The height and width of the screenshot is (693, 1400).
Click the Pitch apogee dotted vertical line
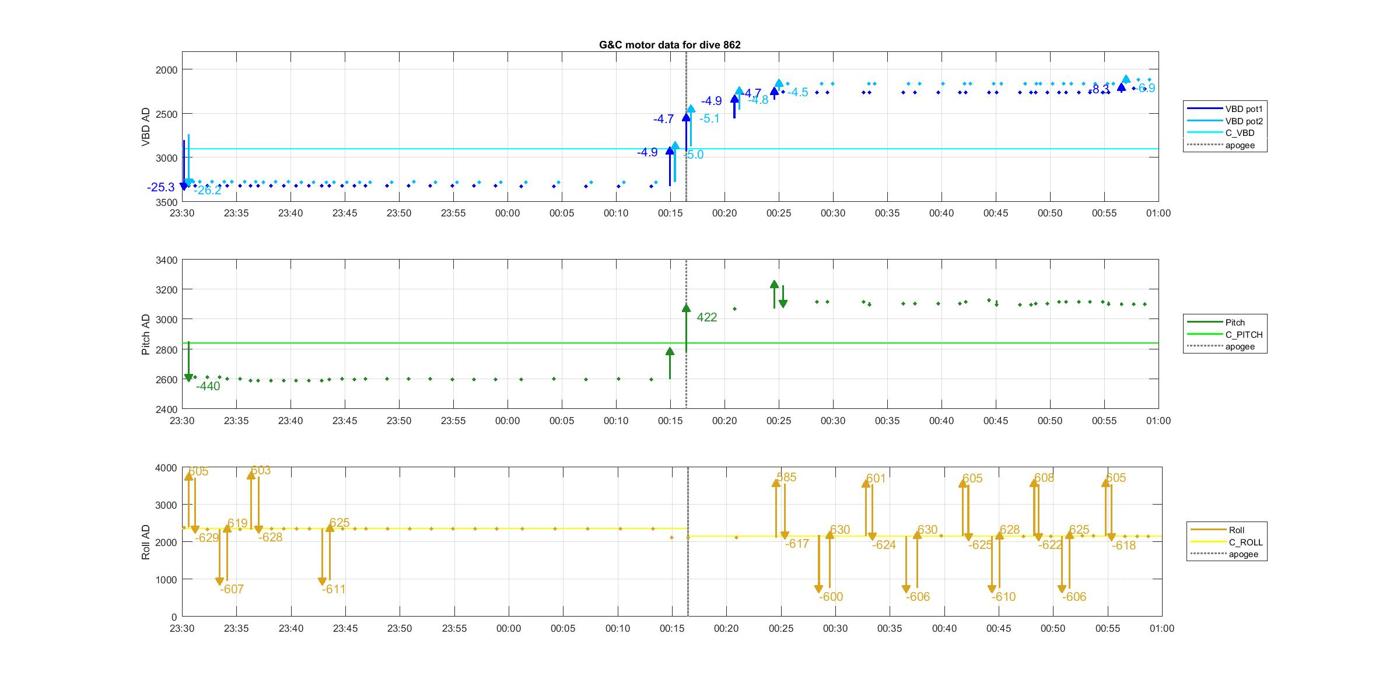pyautogui.click(x=686, y=335)
